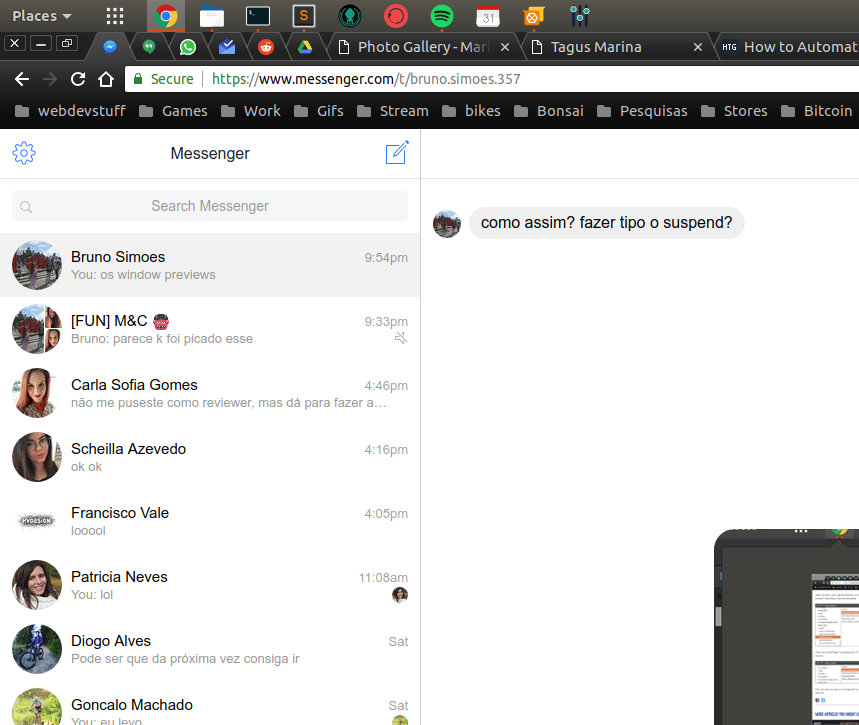Open the Gifs bookmarks folder

point(319,111)
